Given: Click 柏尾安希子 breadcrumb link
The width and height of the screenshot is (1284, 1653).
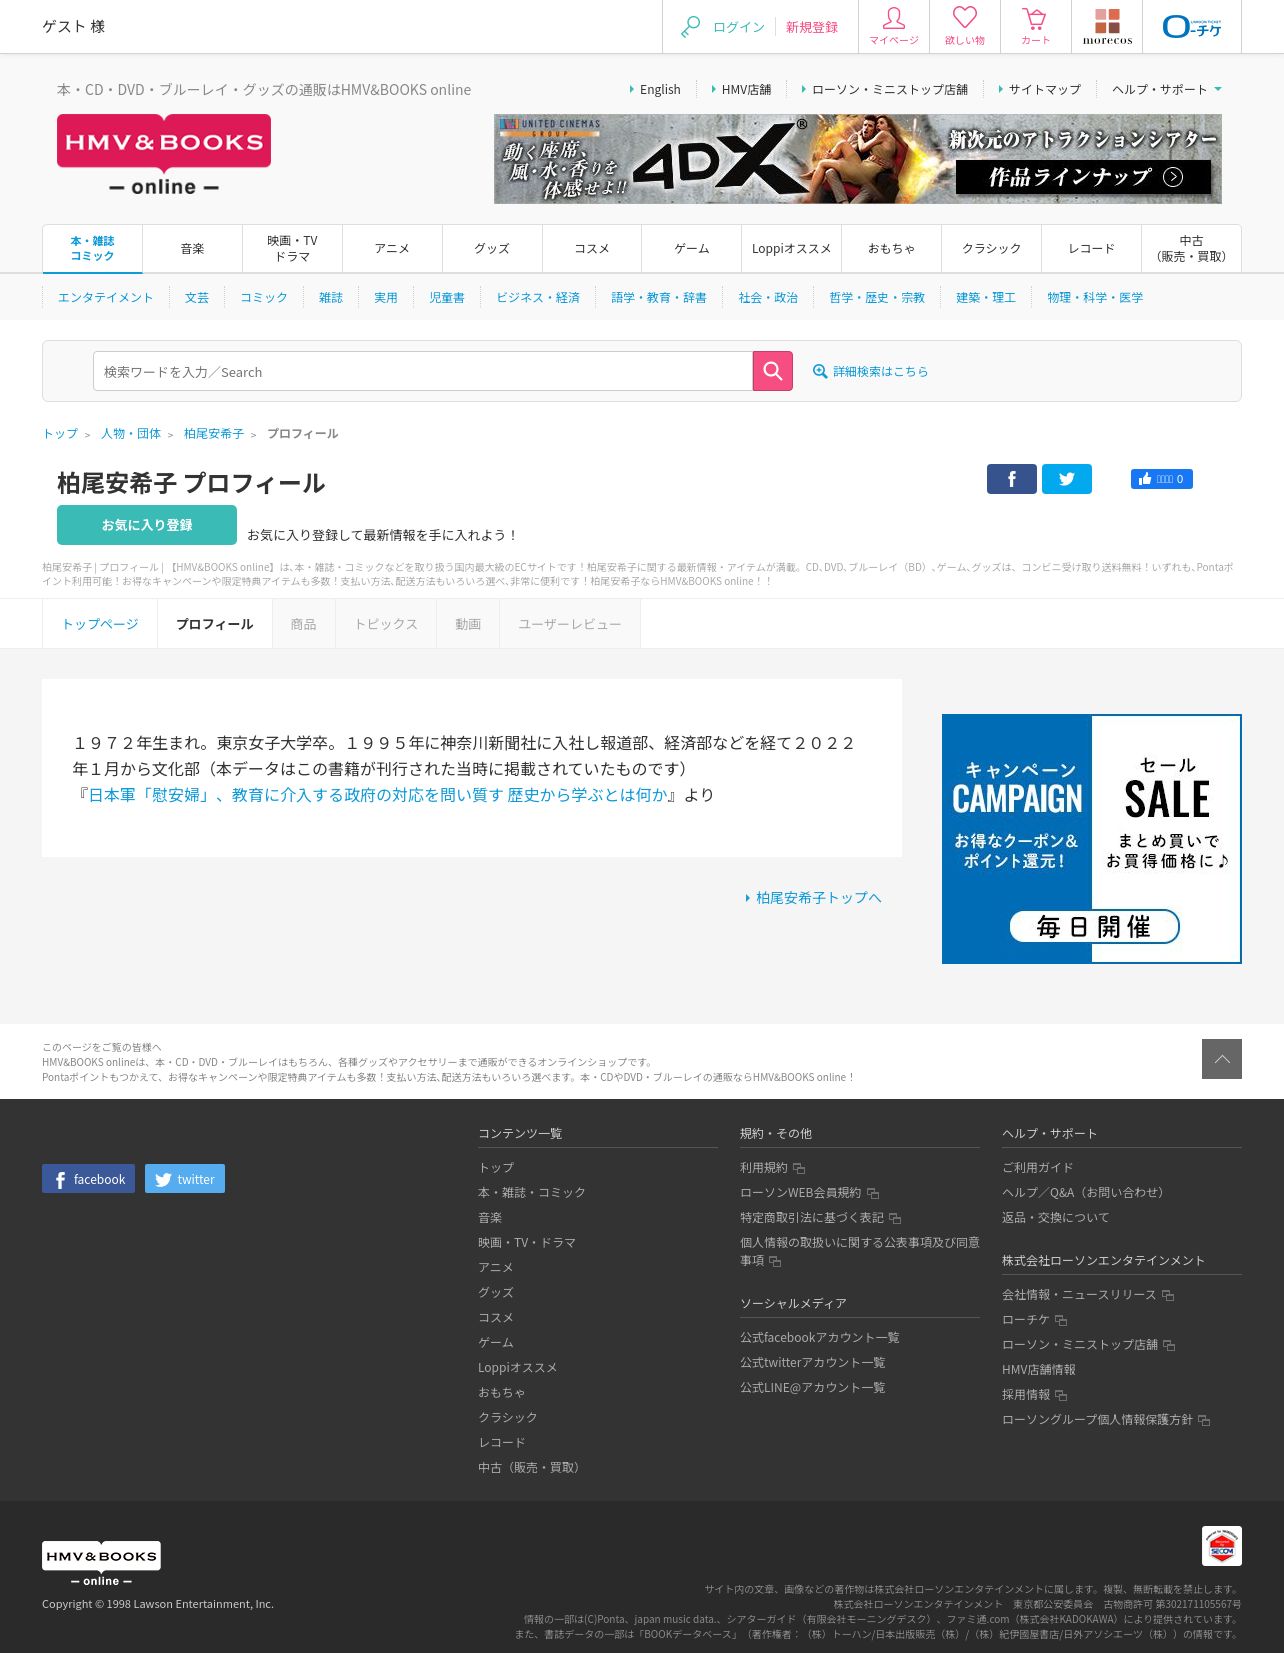Looking at the screenshot, I should click(214, 433).
